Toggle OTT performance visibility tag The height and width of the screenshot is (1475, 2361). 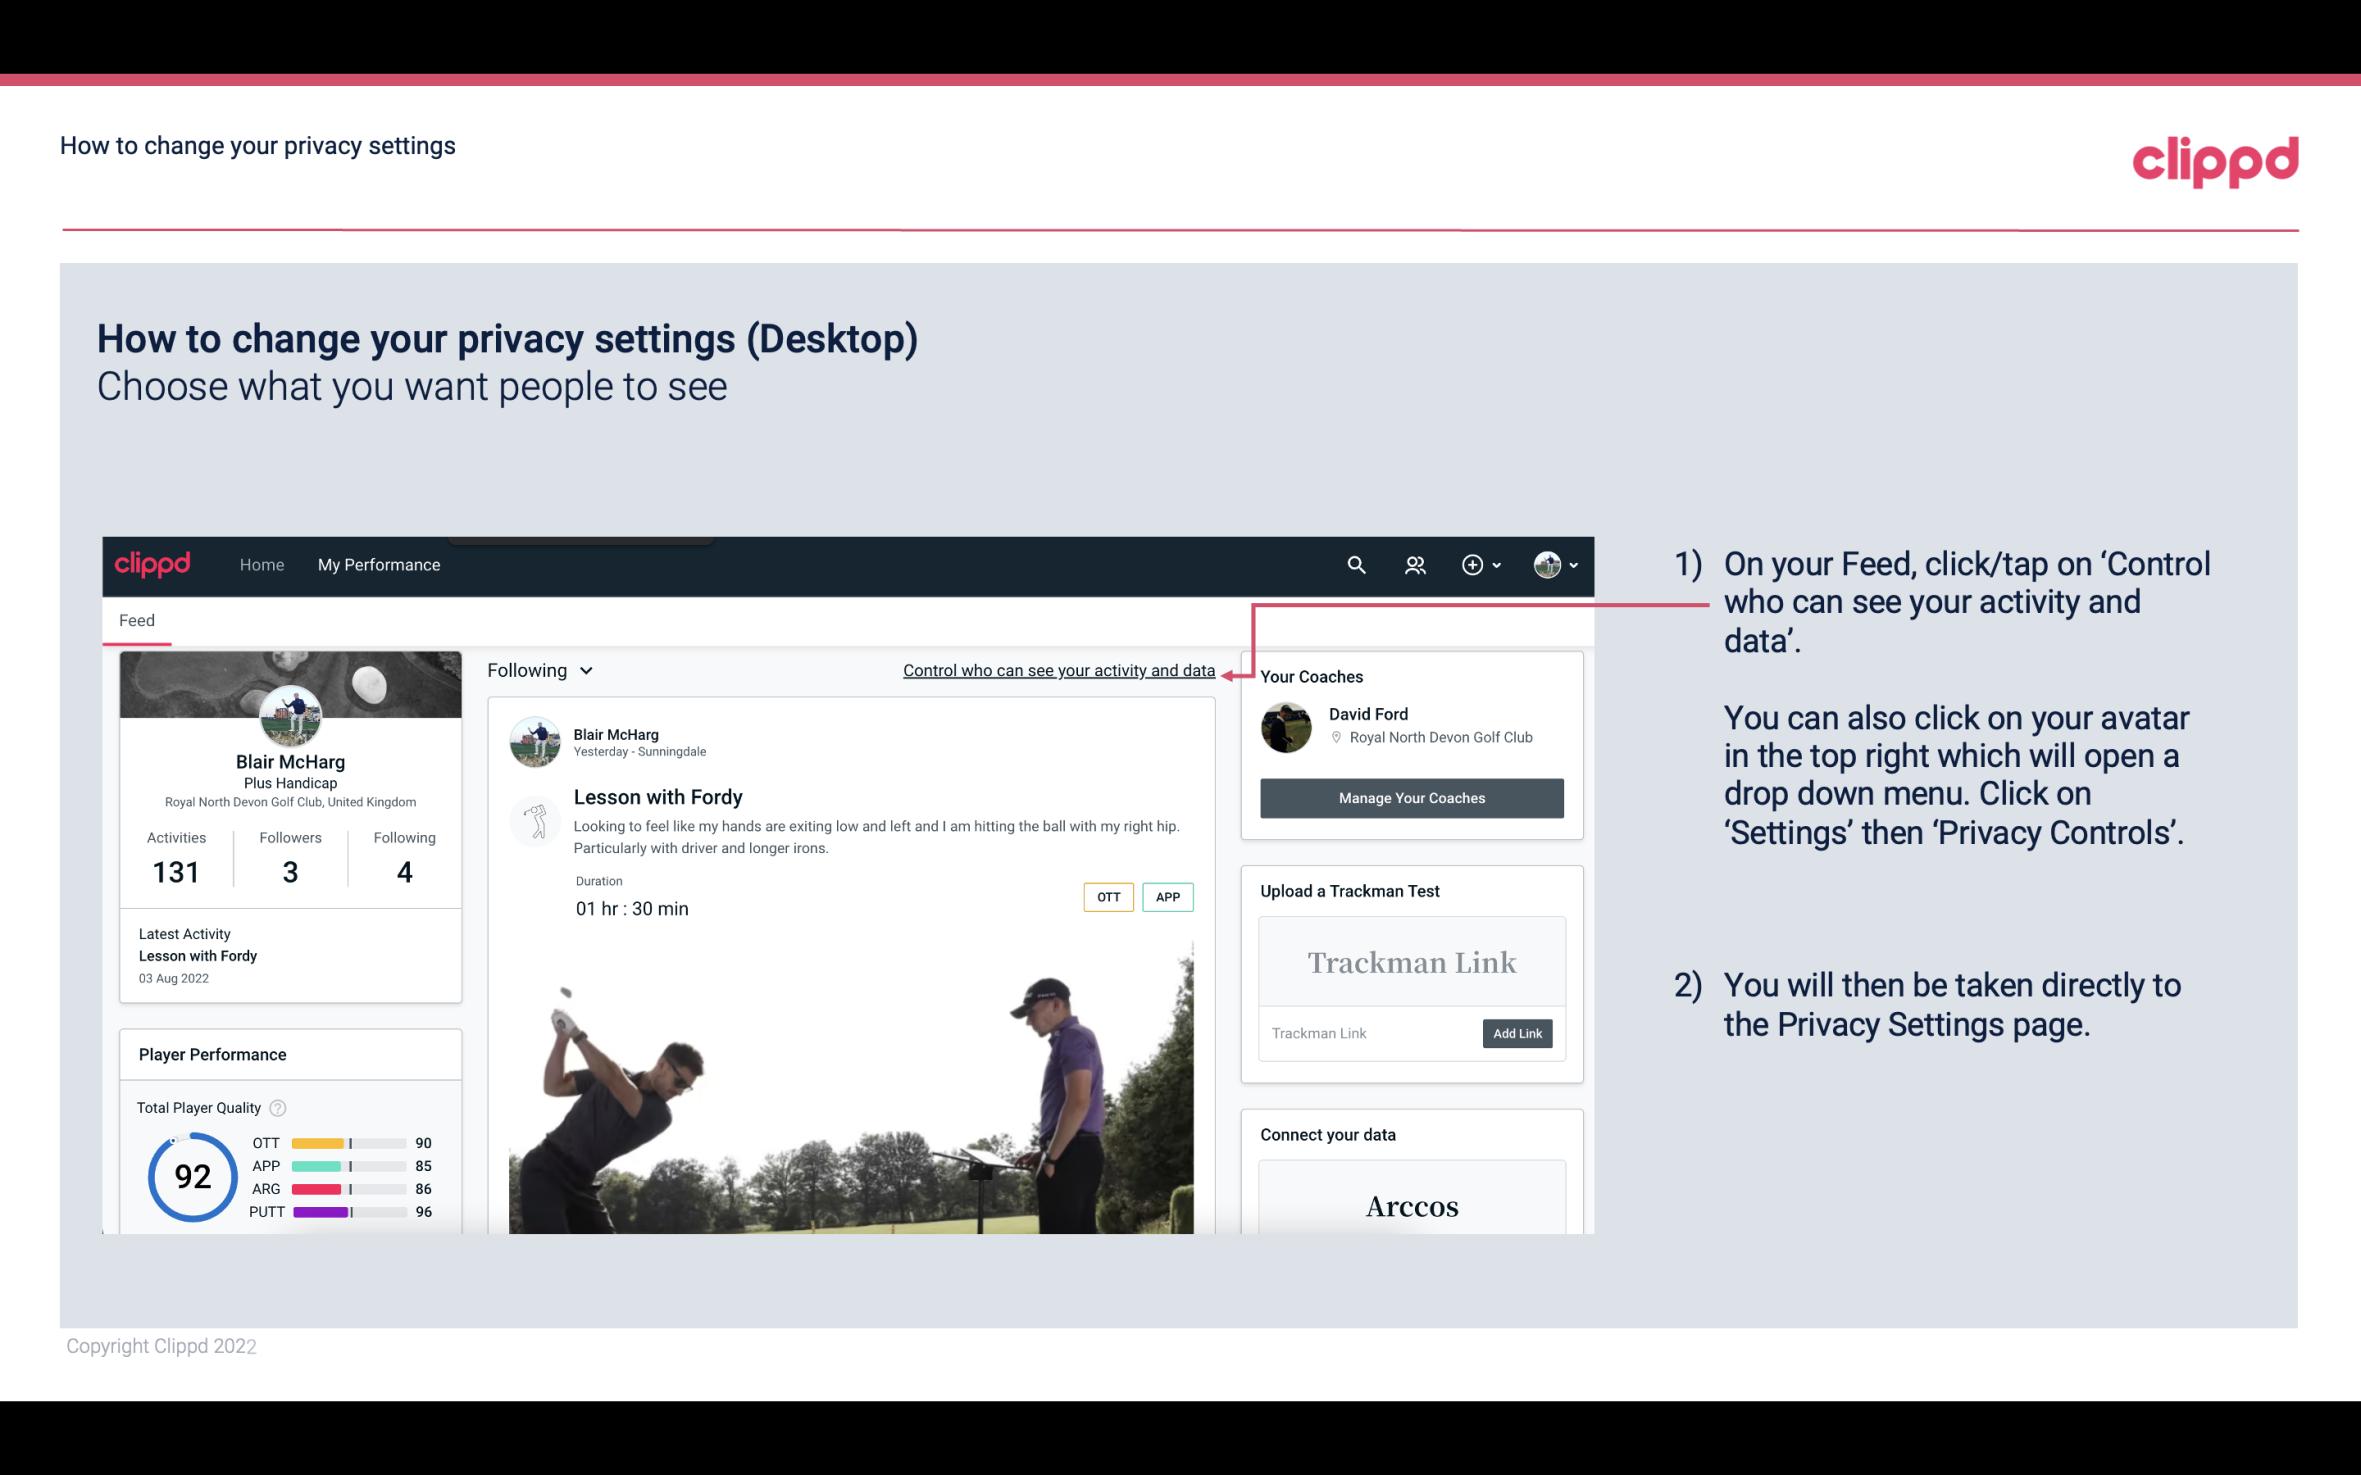tap(1107, 896)
